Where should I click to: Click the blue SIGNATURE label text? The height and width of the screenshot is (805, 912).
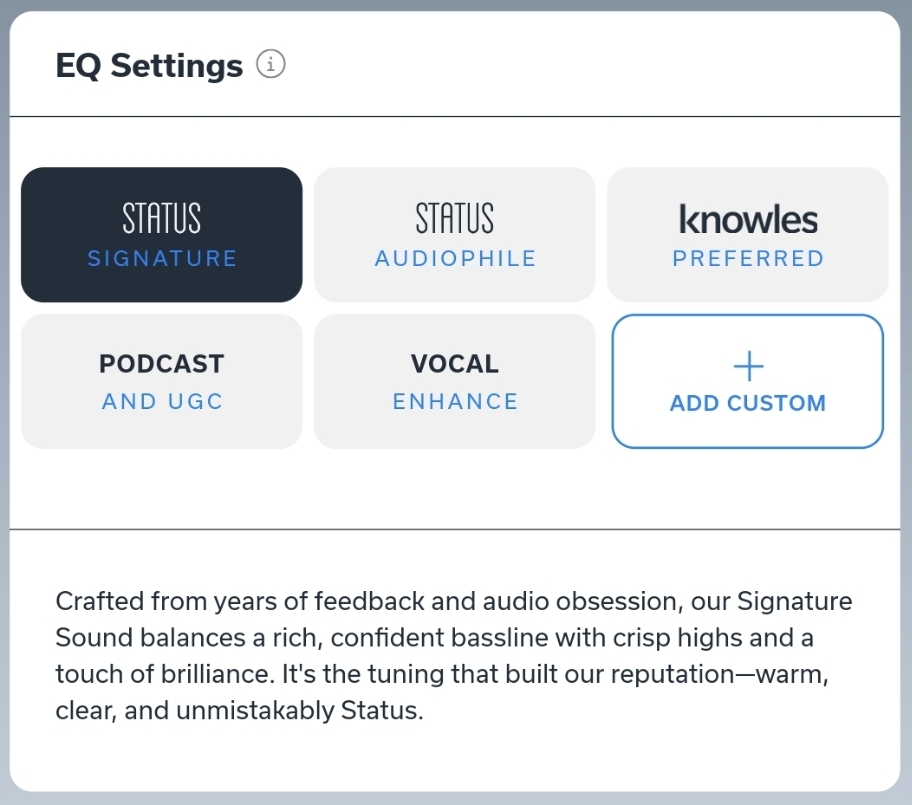162,259
